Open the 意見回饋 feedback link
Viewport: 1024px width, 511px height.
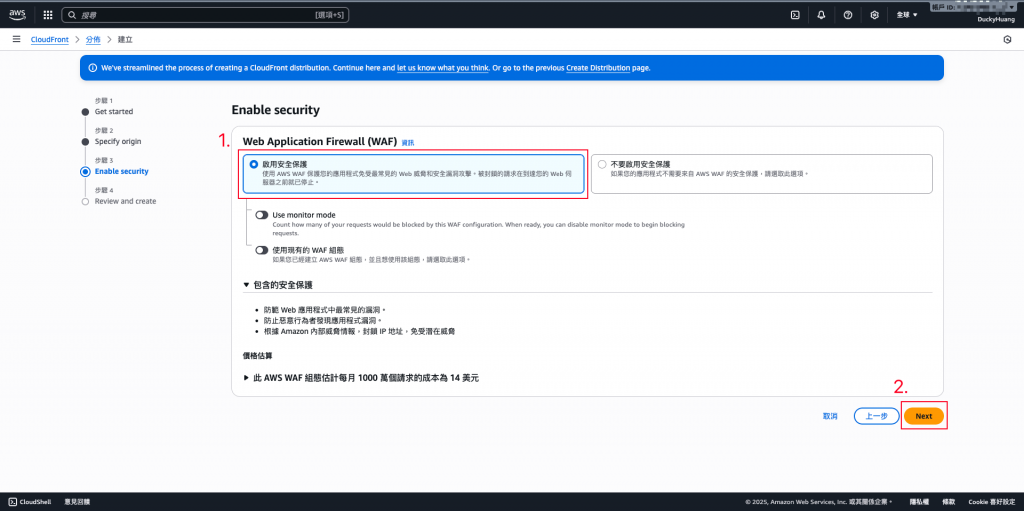(x=77, y=502)
